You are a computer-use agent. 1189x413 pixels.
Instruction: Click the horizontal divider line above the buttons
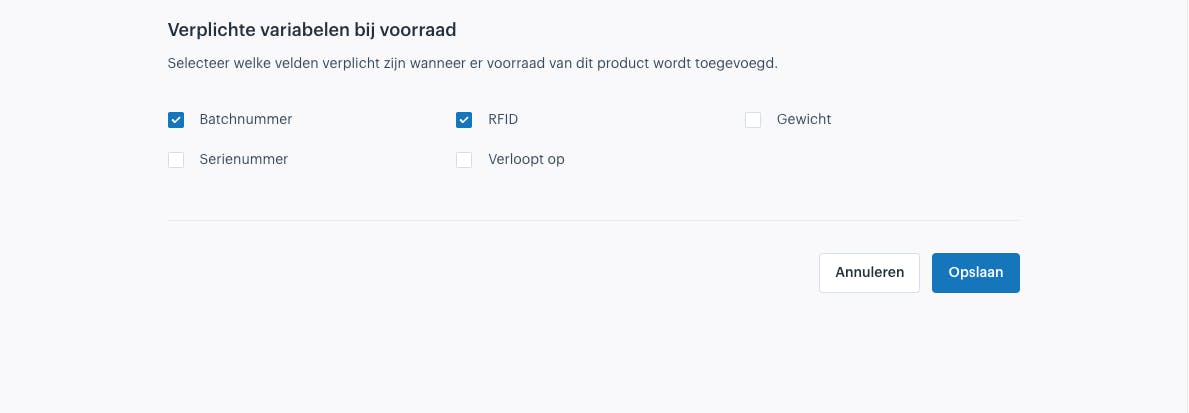tap(594, 221)
